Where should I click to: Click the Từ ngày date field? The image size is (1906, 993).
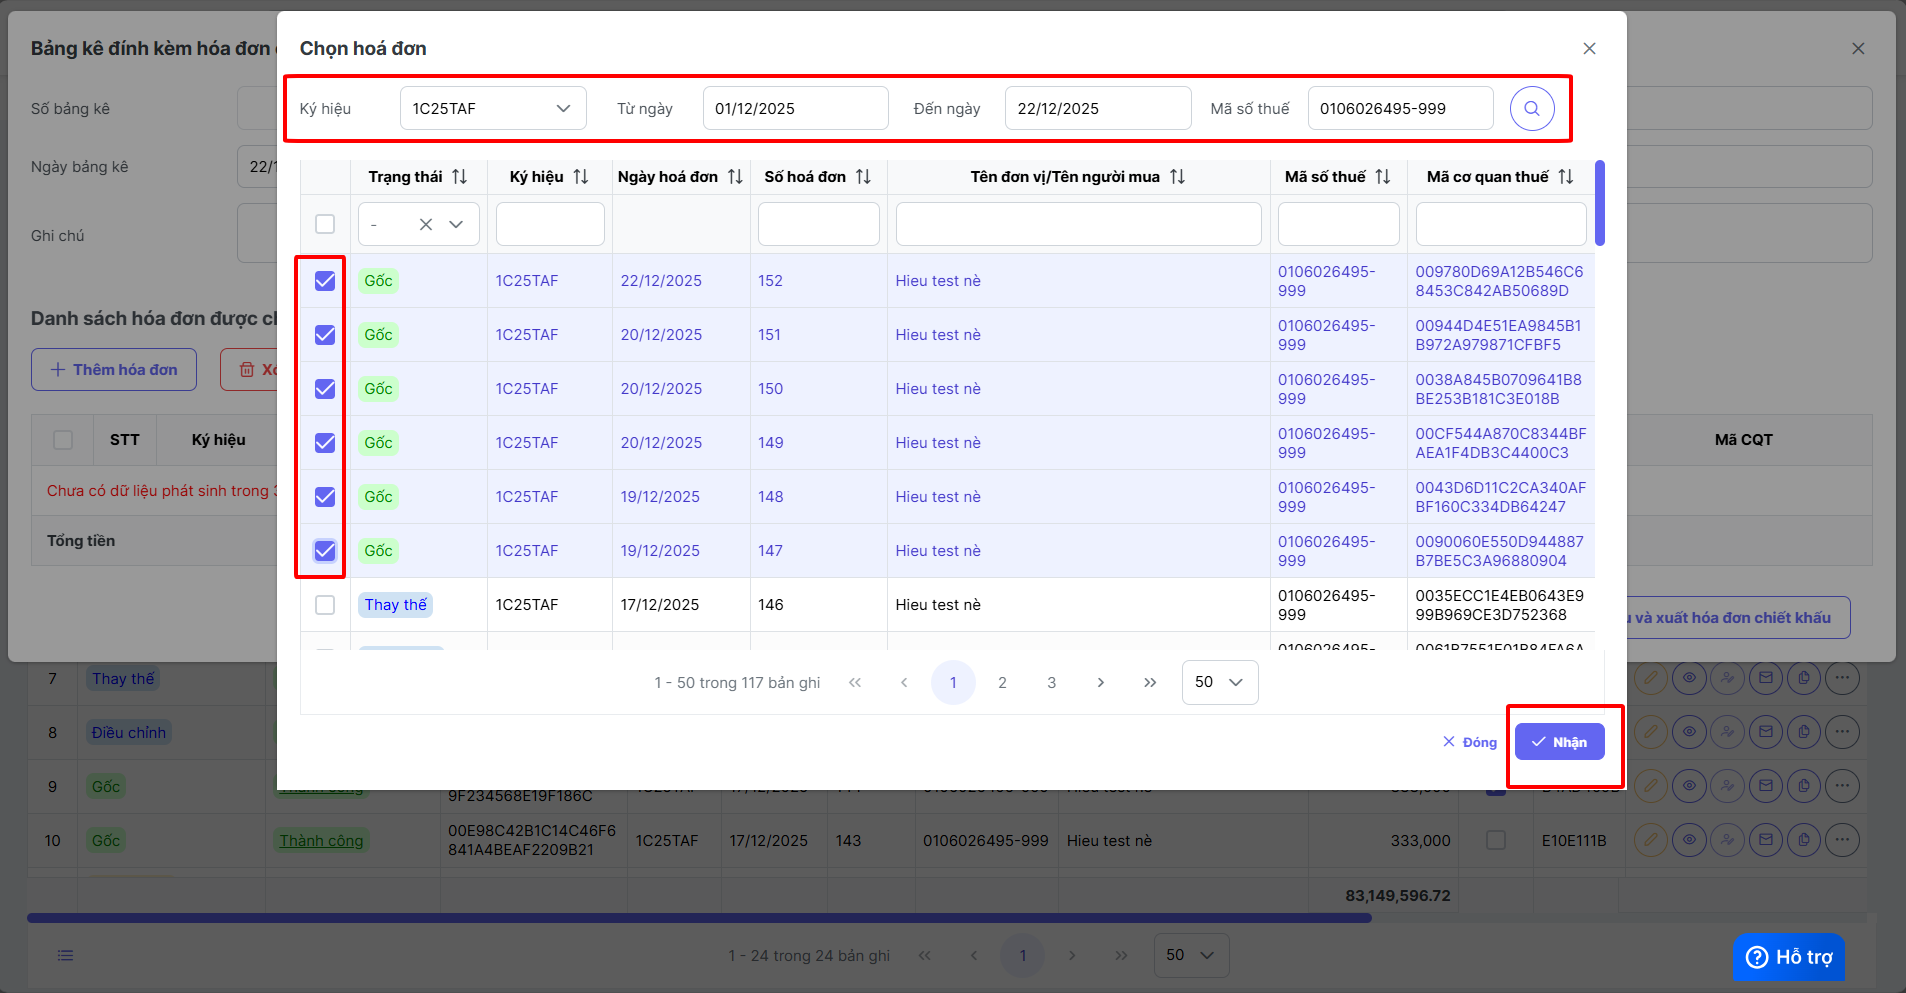coord(795,108)
